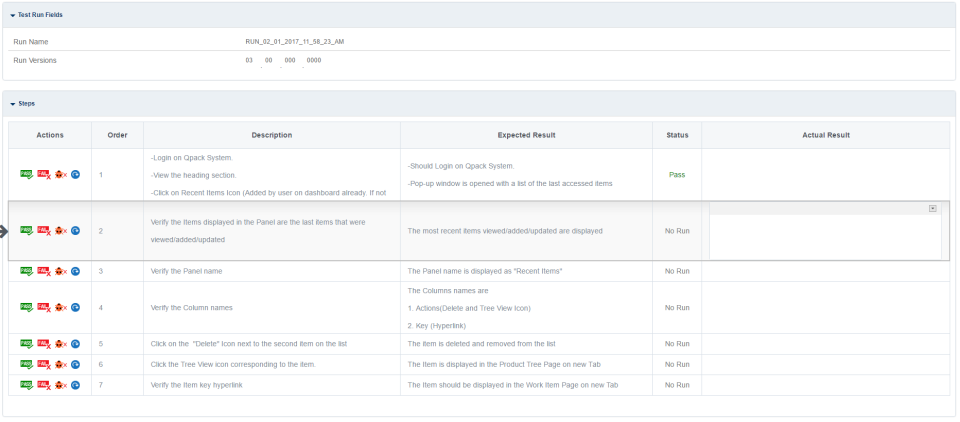Click the bug icon for step 4
Screen dimensions: 960x422
60,307
